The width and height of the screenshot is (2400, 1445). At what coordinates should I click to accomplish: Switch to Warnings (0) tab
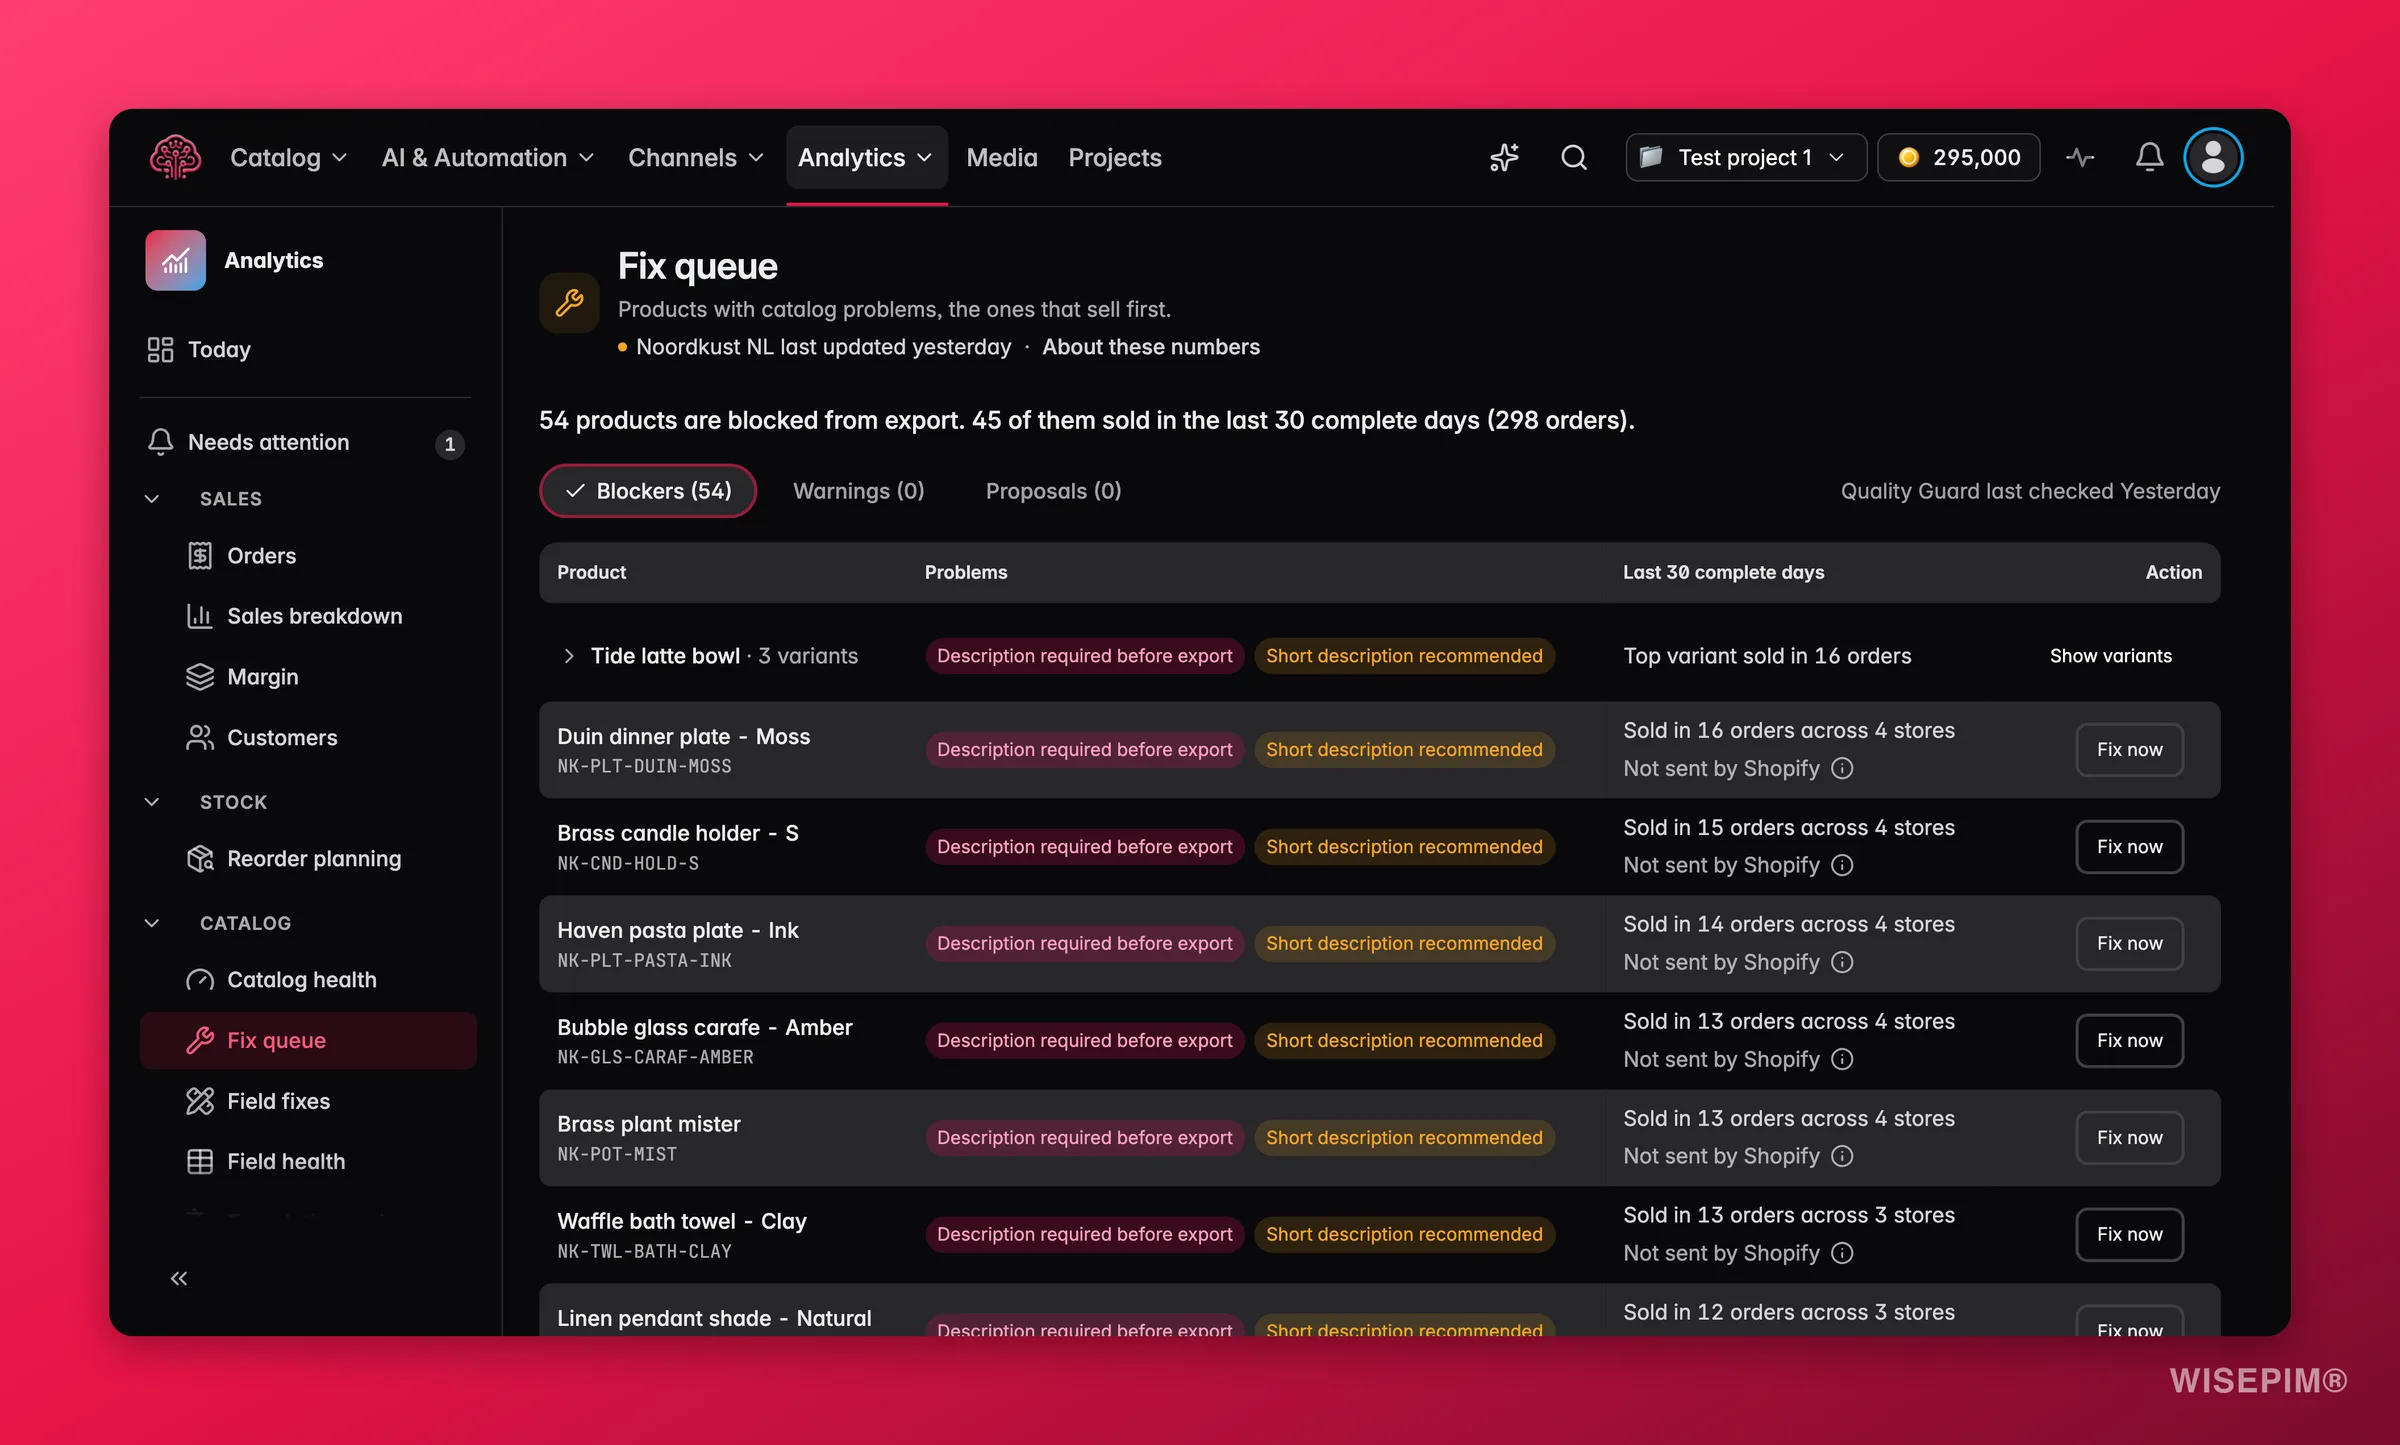click(858, 491)
